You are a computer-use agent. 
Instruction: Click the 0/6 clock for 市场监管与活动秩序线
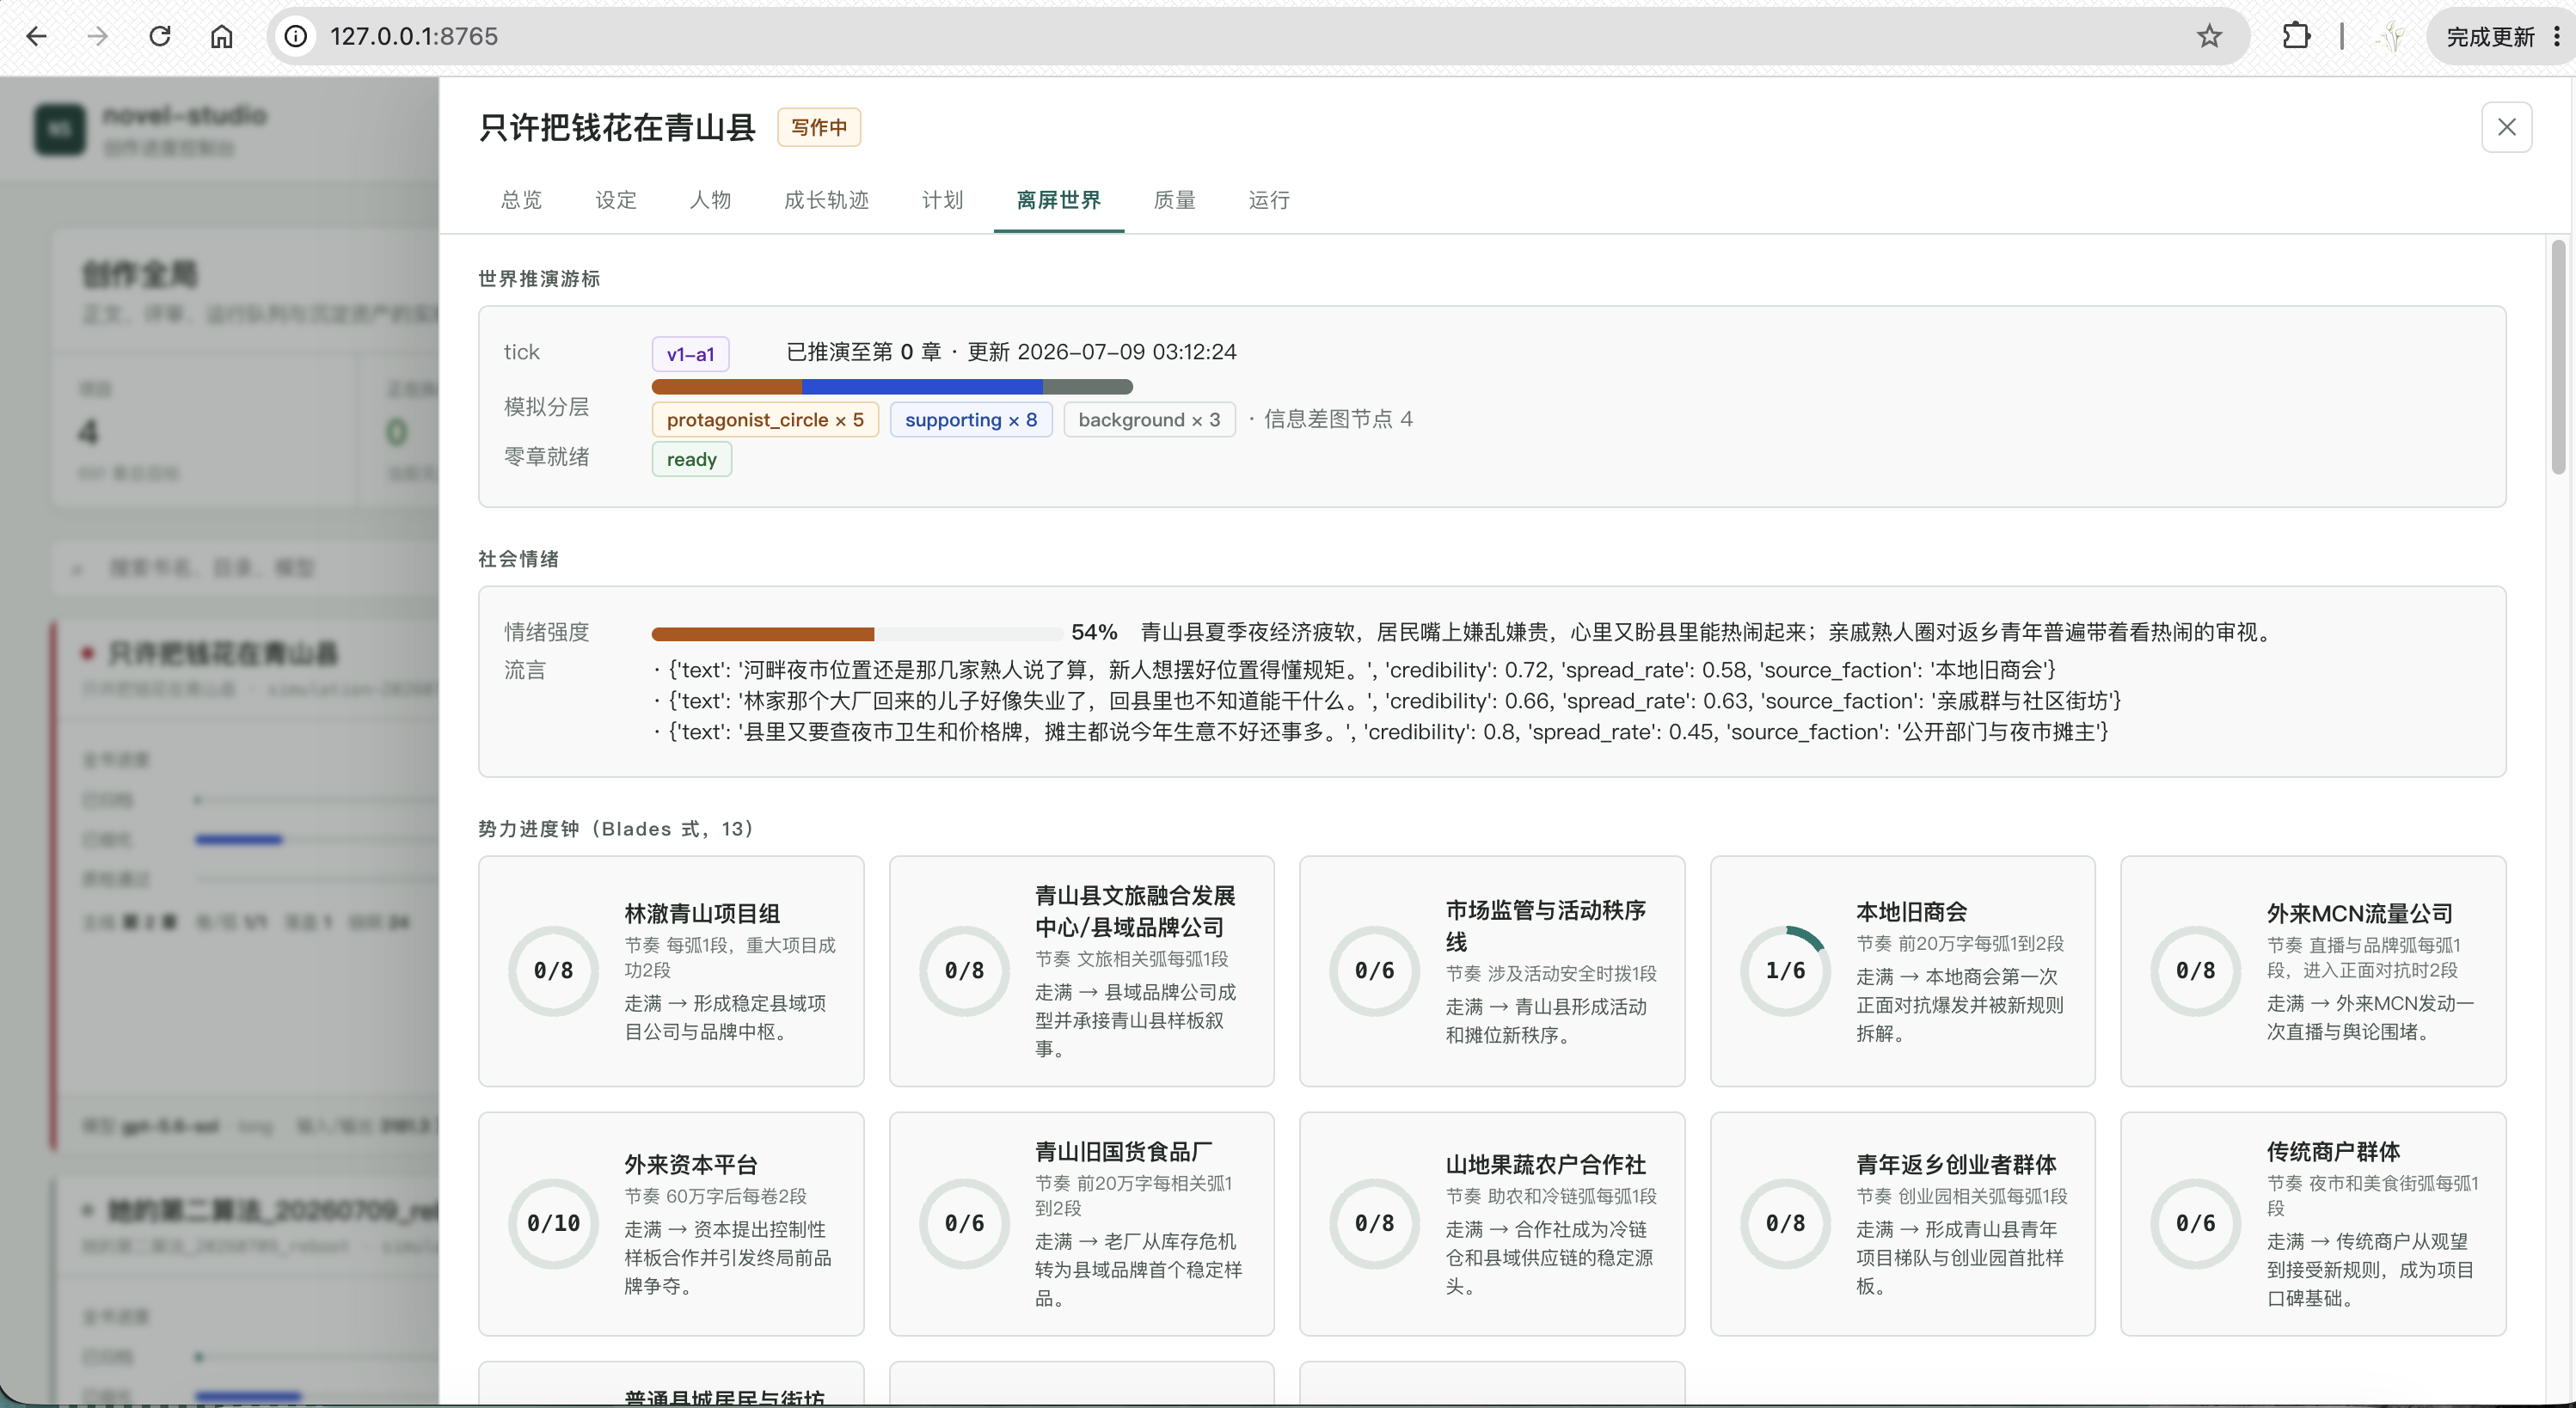coord(1374,970)
